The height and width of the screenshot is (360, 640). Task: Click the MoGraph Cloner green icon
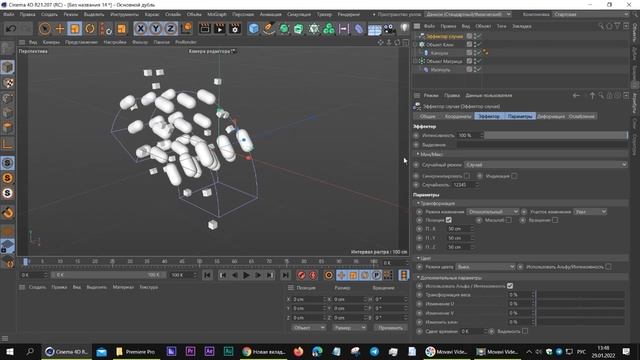point(329,29)
